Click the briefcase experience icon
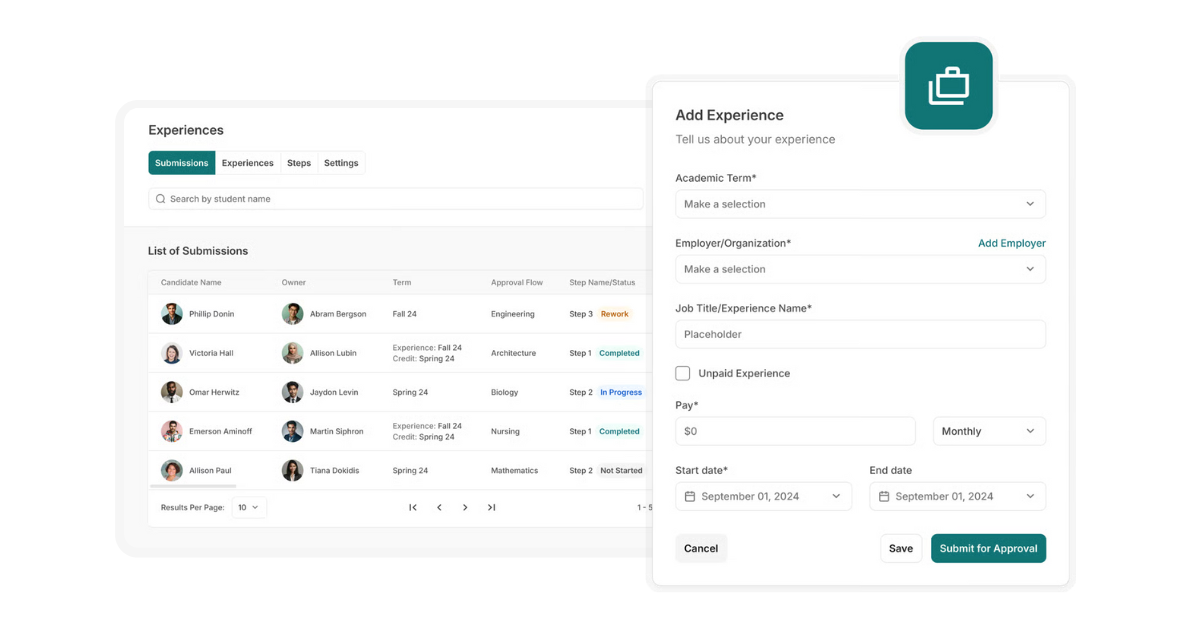 pyautogui.click(x=948, y=86)
